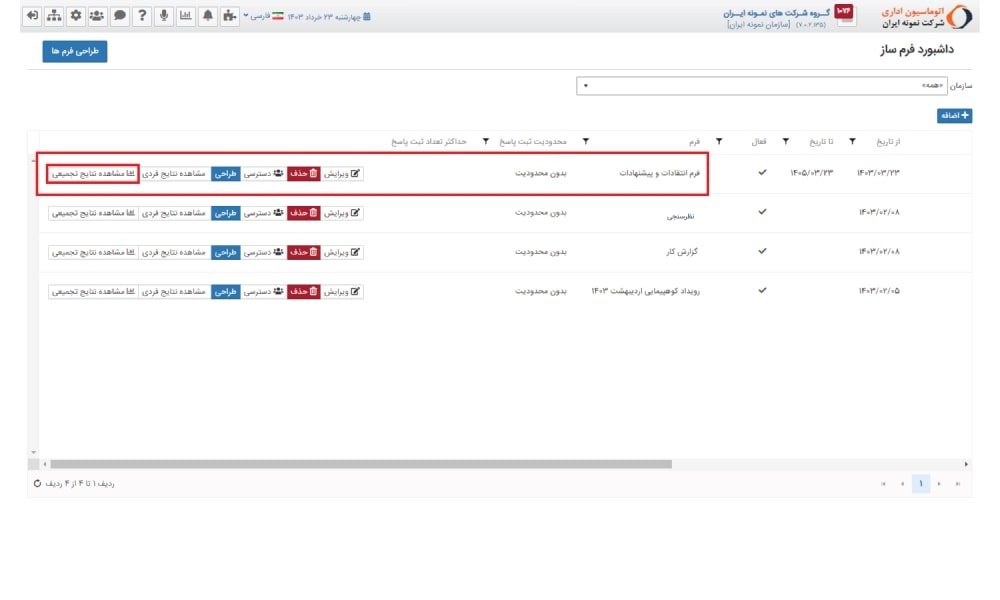Open the organization chart icon
The height and width of the screenshot is (600, 1000).
54,16
